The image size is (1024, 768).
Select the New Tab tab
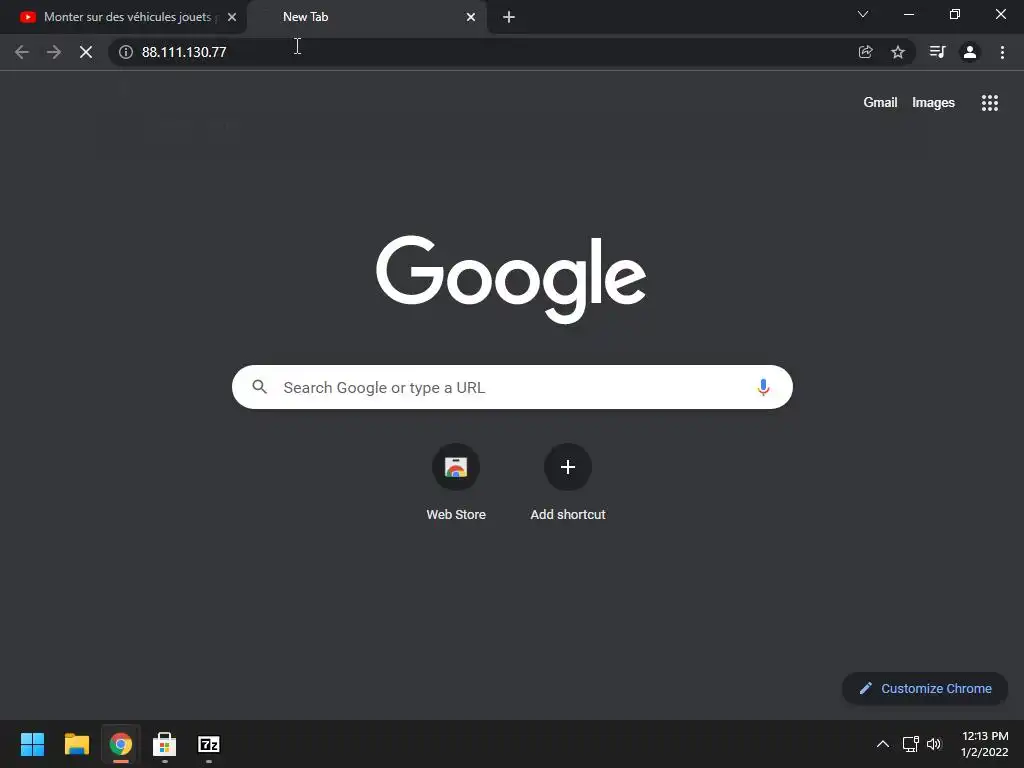pos(368,17)
